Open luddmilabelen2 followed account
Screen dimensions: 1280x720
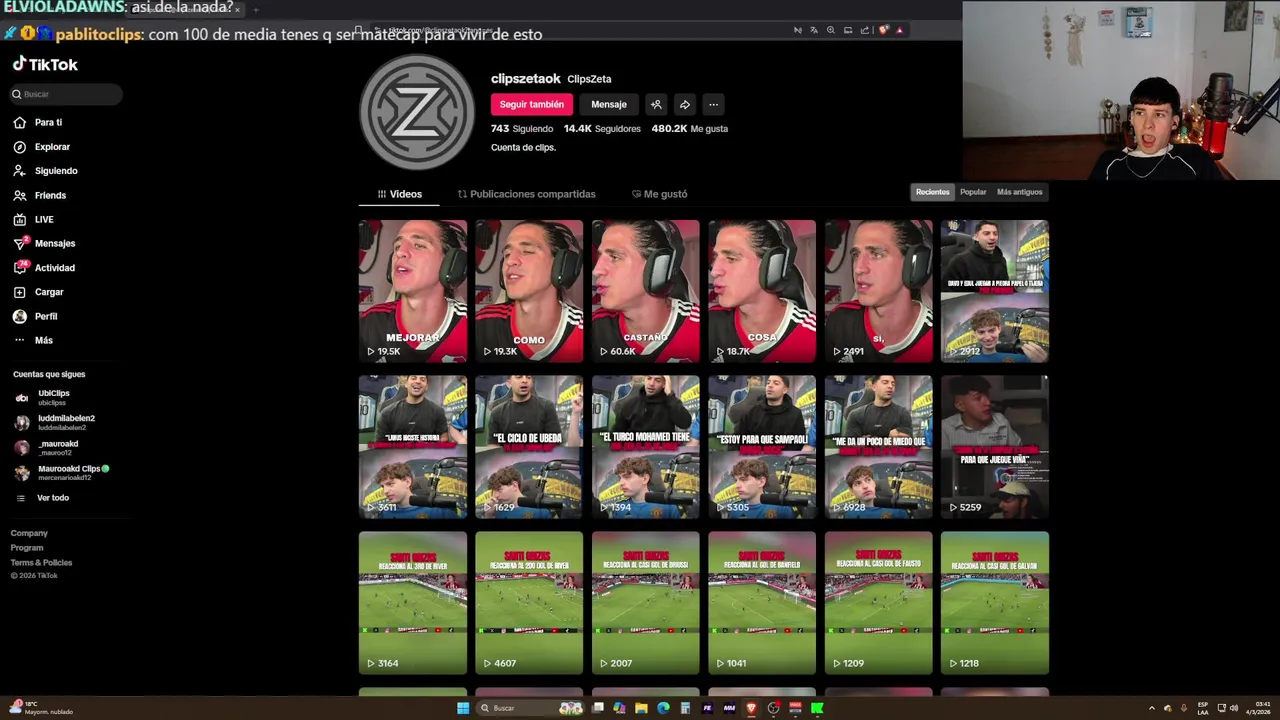point(55,422)
